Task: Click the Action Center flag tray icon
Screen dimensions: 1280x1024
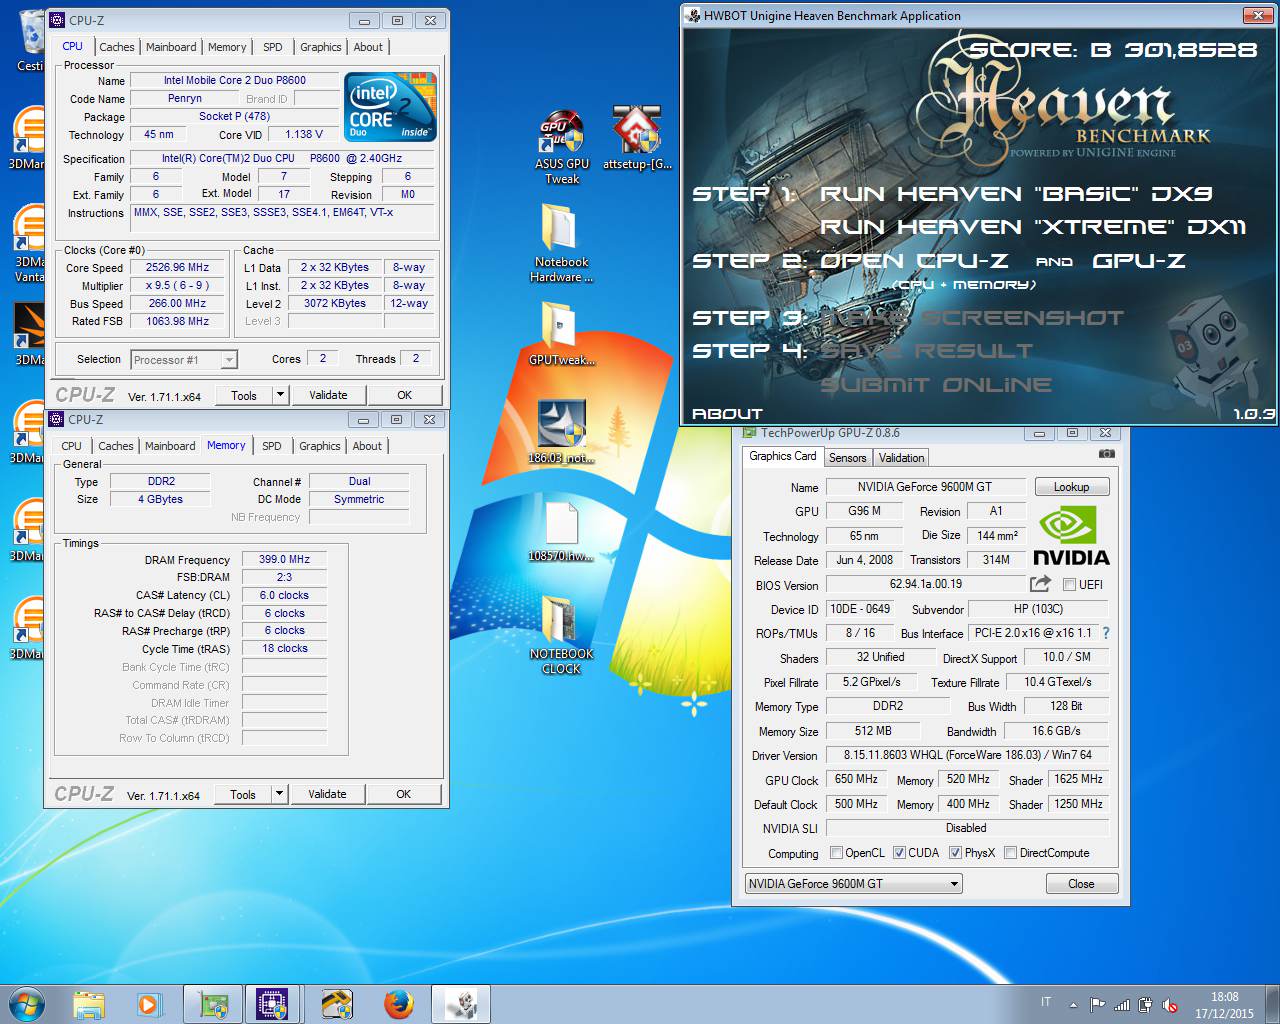Action: pyautogui.click(x=1098, y=1005)
